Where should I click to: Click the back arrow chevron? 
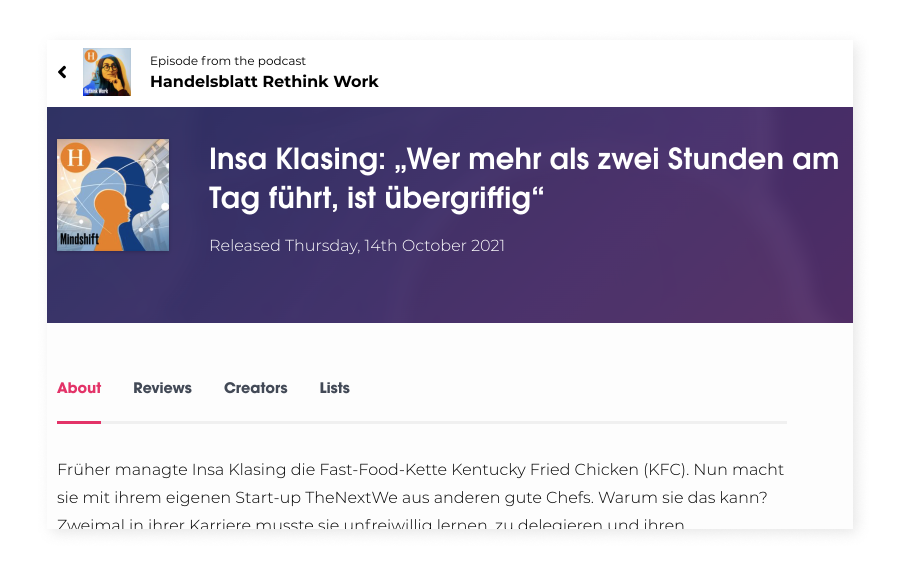pyautogui.click(x=62, y=72)
